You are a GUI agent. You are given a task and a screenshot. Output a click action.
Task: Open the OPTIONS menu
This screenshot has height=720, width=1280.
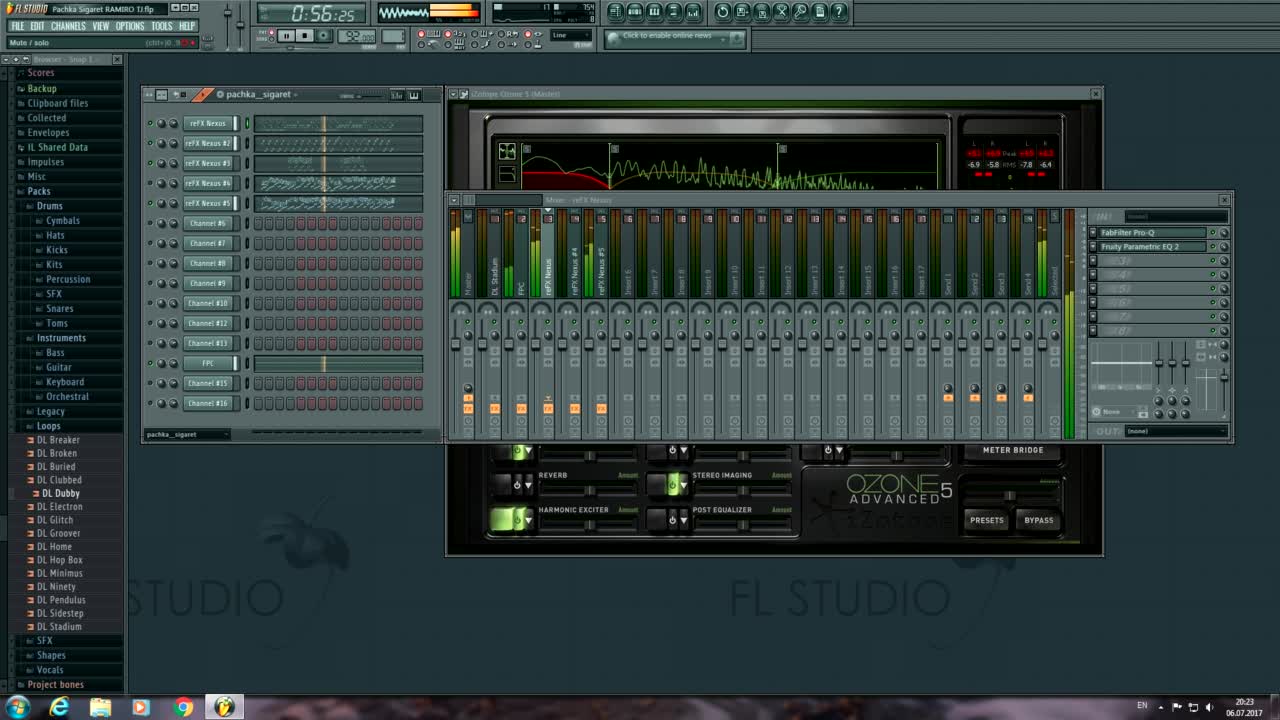click(x=130, y=26)
